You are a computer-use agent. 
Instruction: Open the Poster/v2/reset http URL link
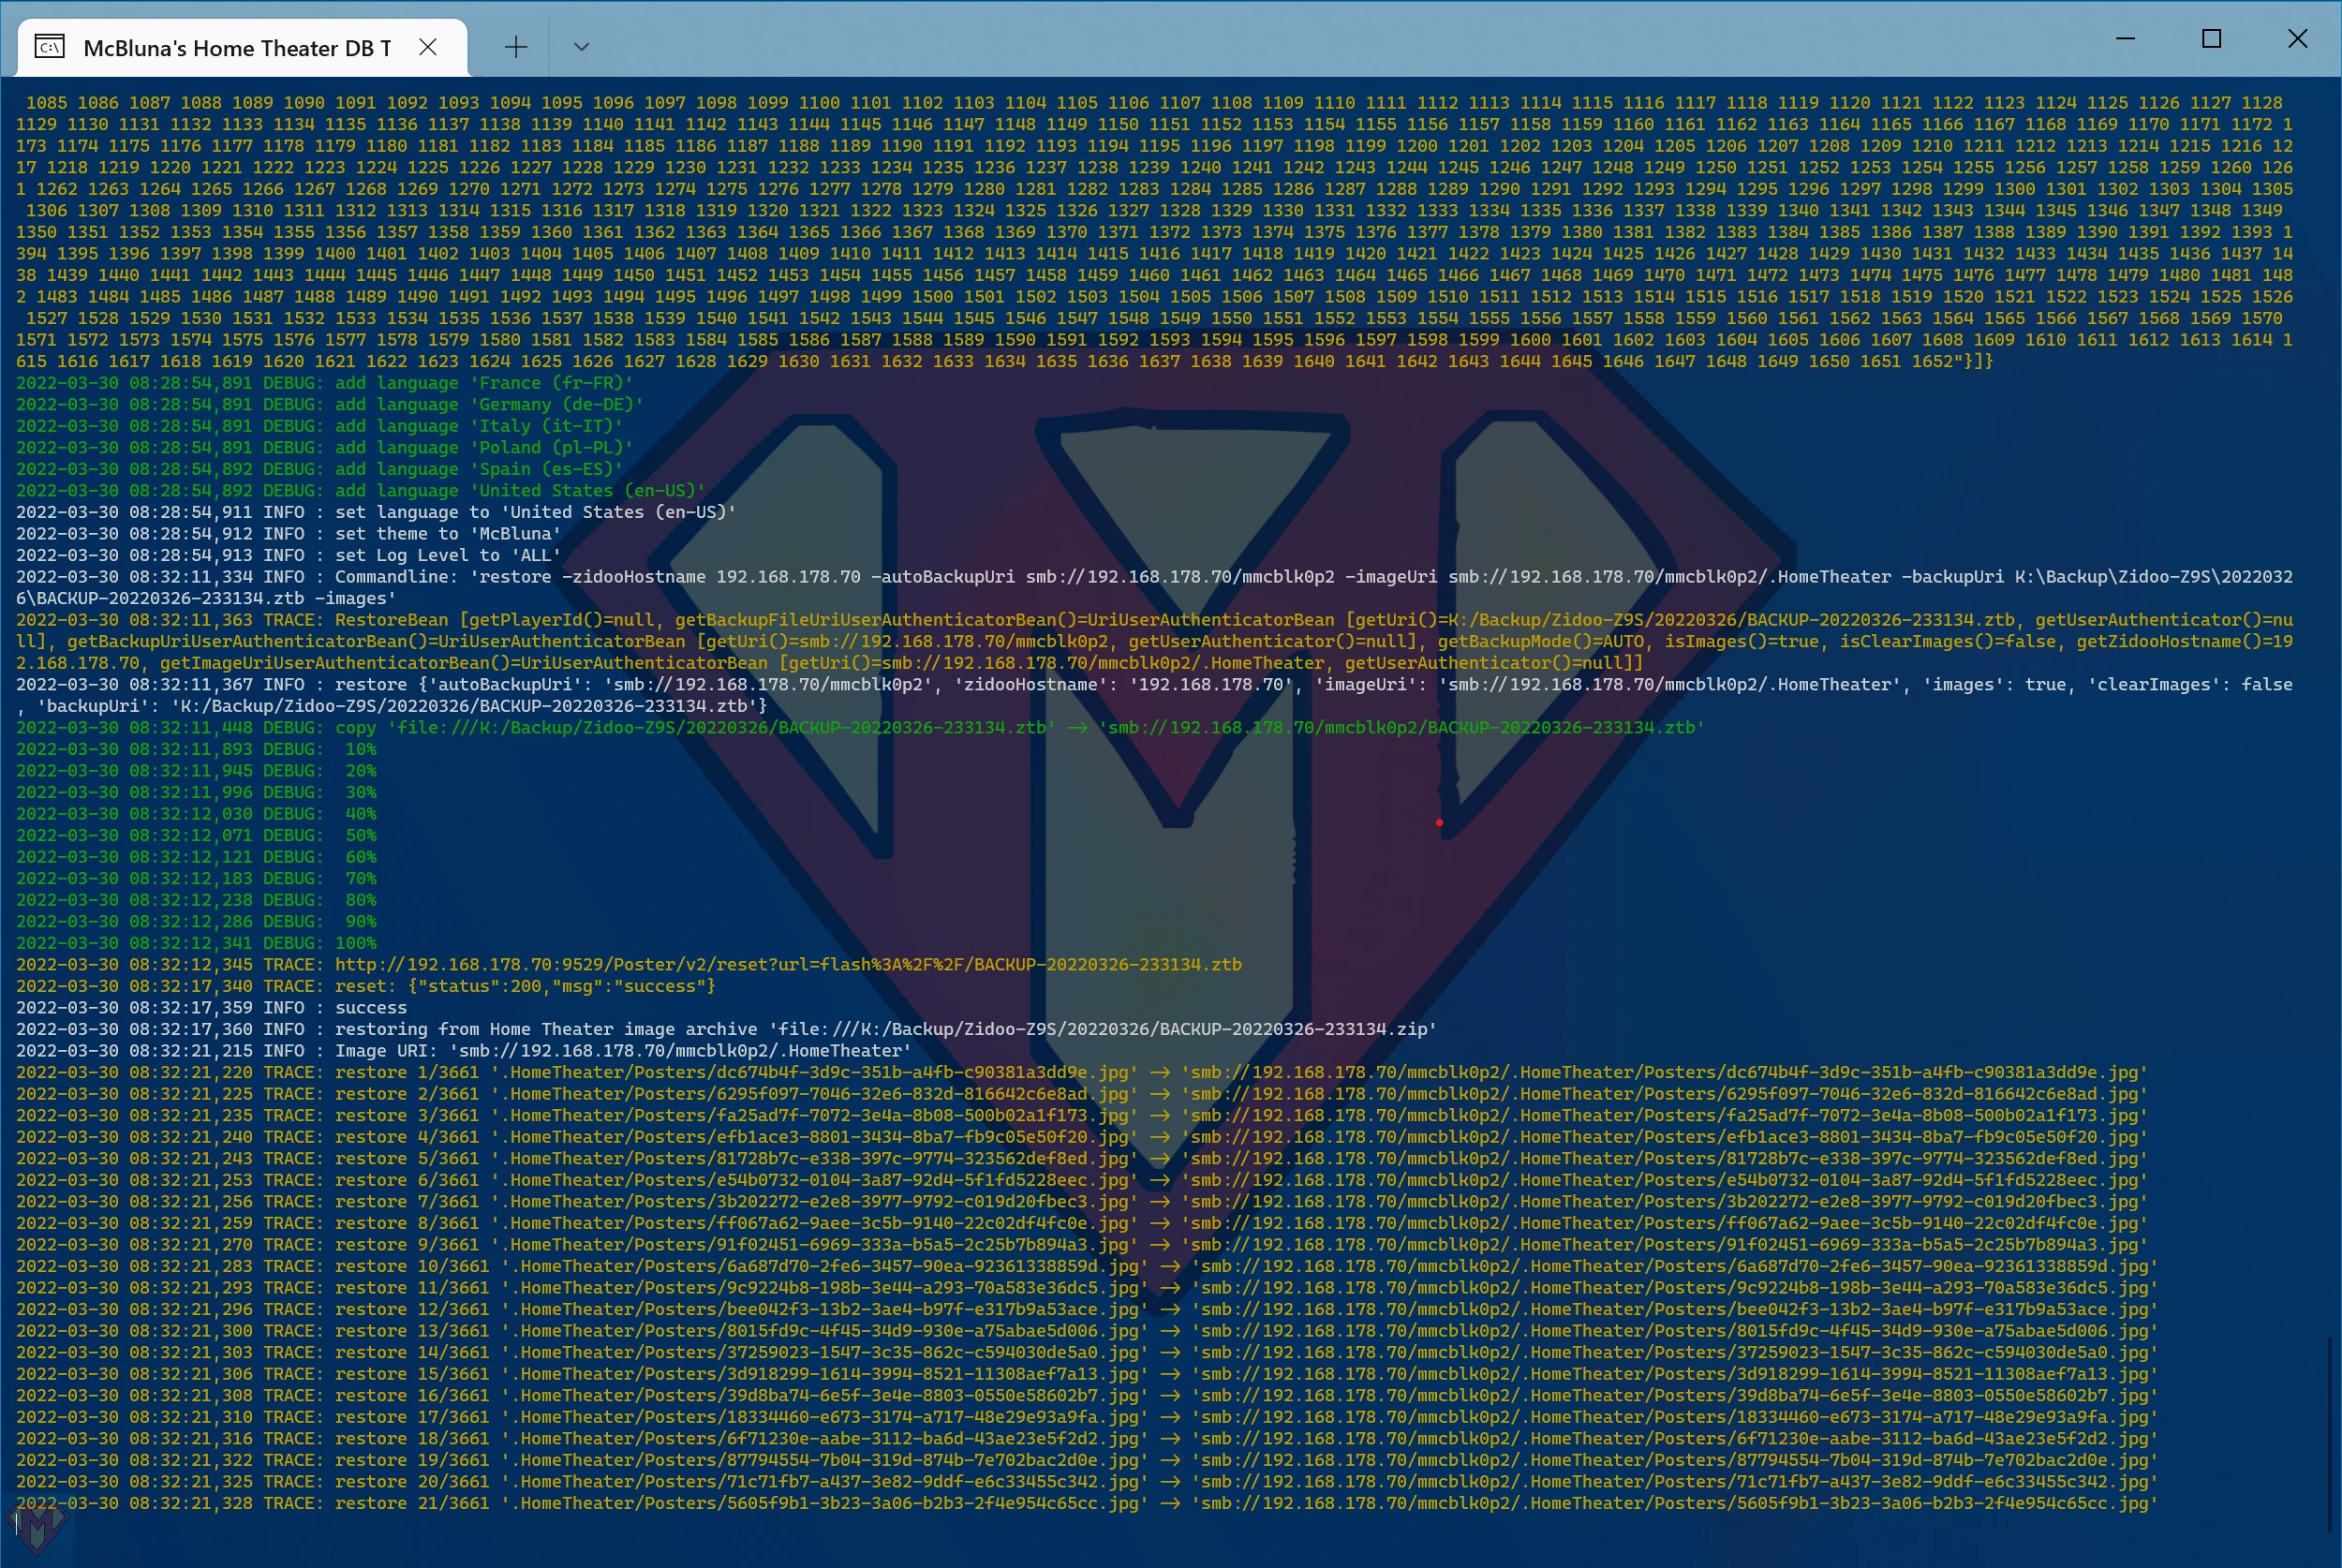coord(787,965)
